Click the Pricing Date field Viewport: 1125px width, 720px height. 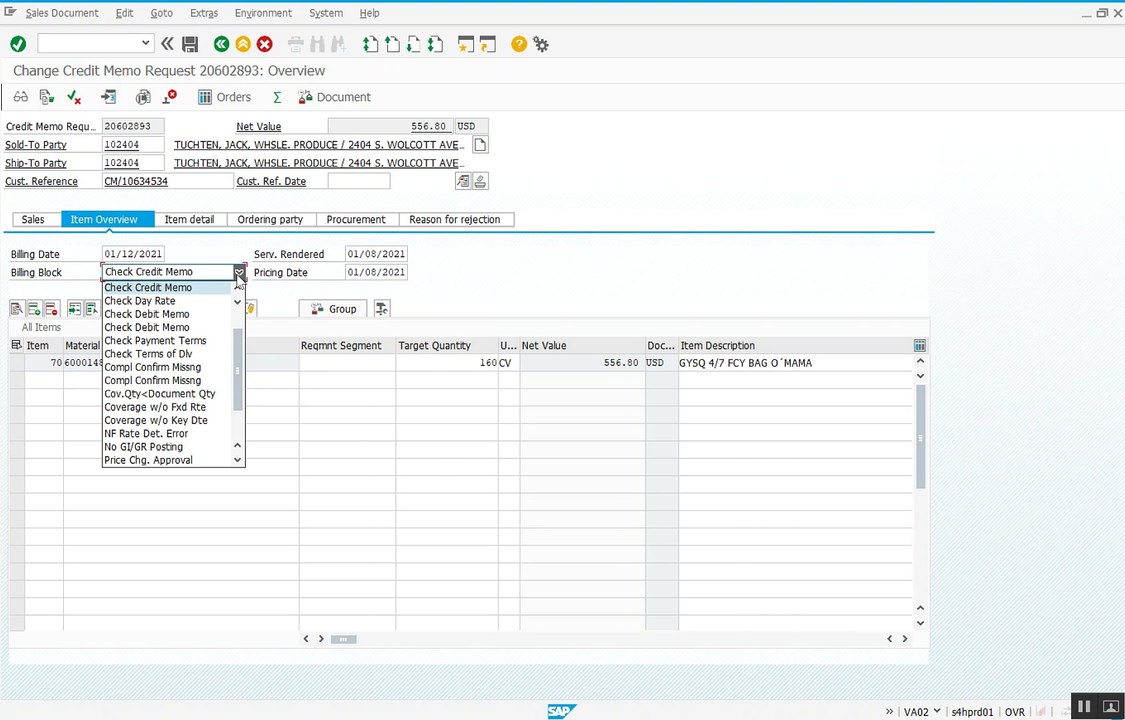(376, 272)
